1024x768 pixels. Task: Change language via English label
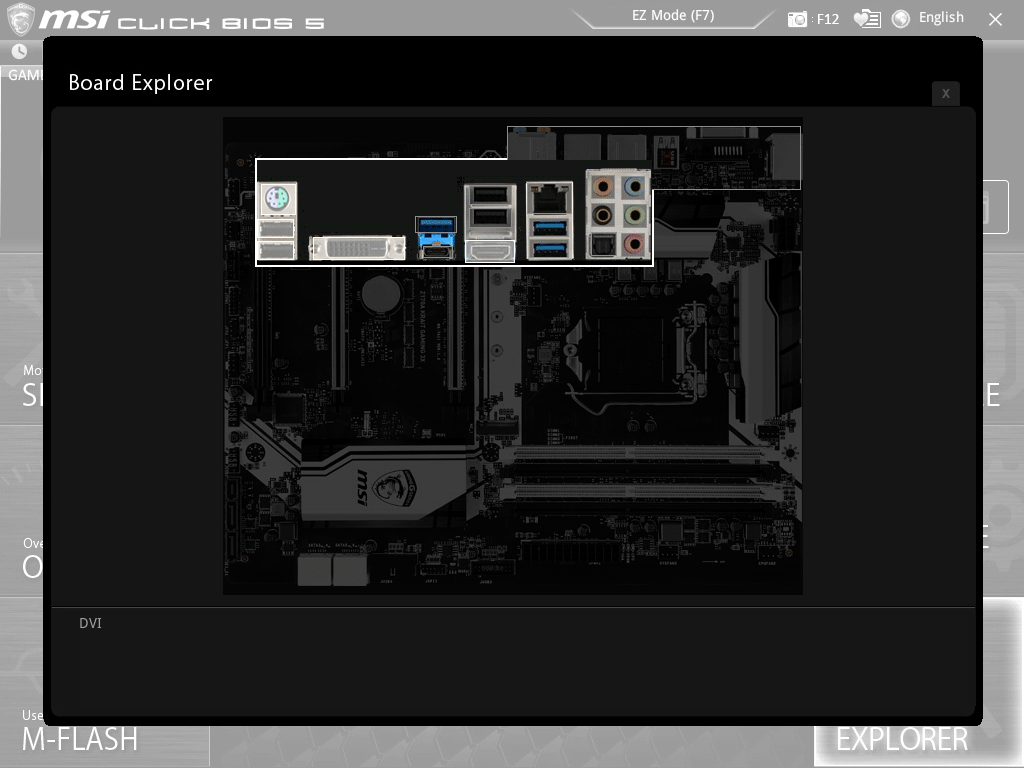[941, 18]
